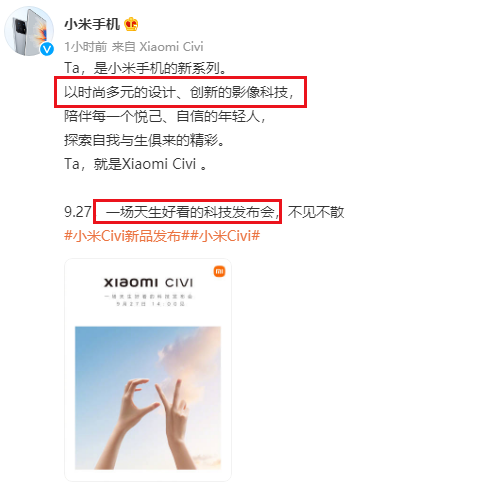Click the 陪伴每一个悦己 text line
This screenshot has height=489, width=504.
(x=165, y=116)
